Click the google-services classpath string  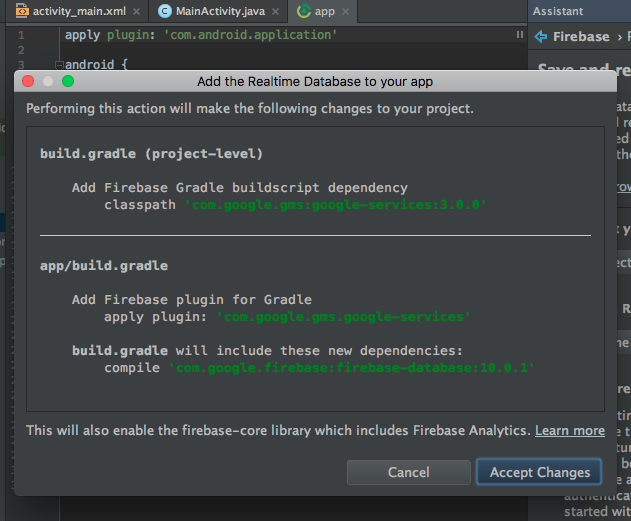click(x=336, y=205)
